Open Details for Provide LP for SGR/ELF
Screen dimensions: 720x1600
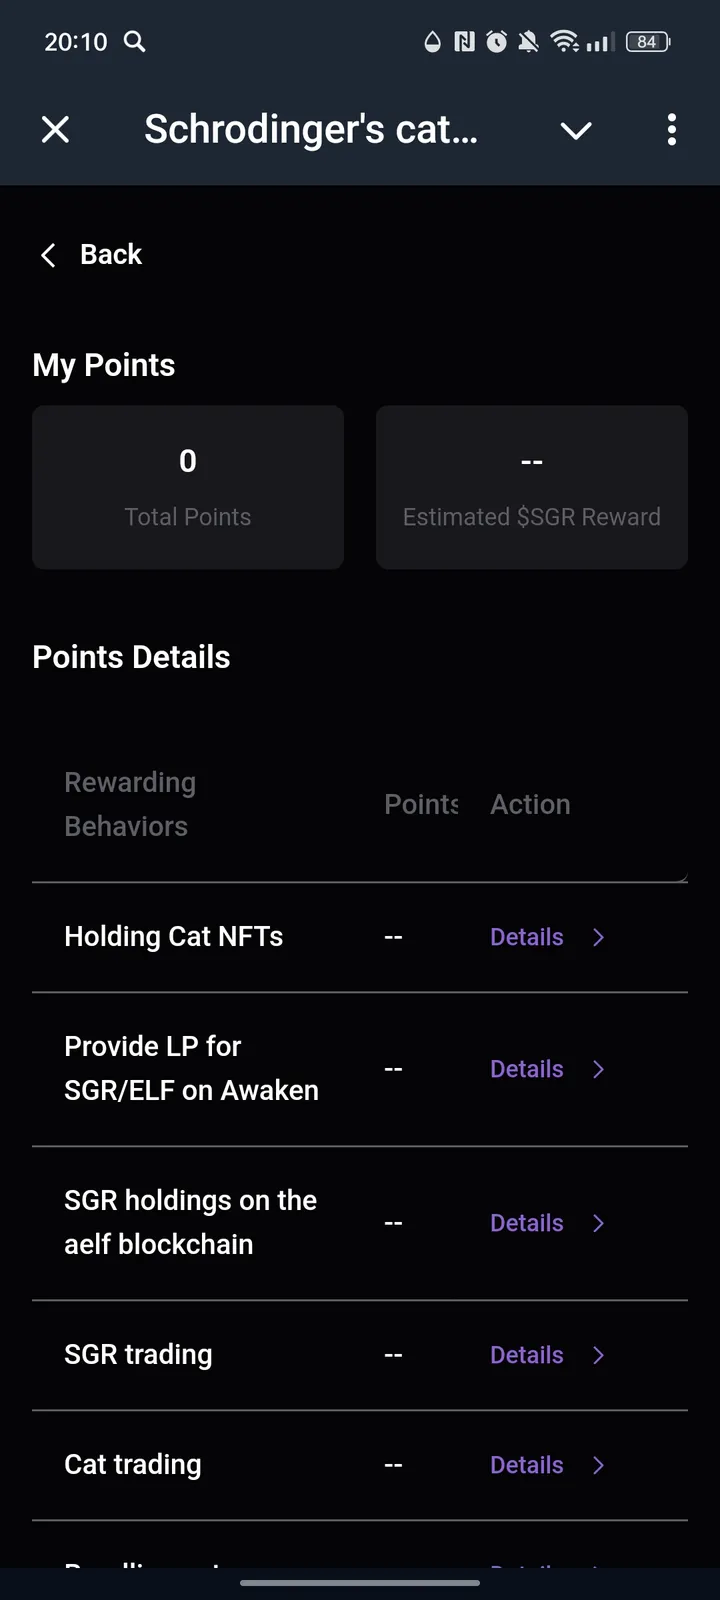point(527,1069)
